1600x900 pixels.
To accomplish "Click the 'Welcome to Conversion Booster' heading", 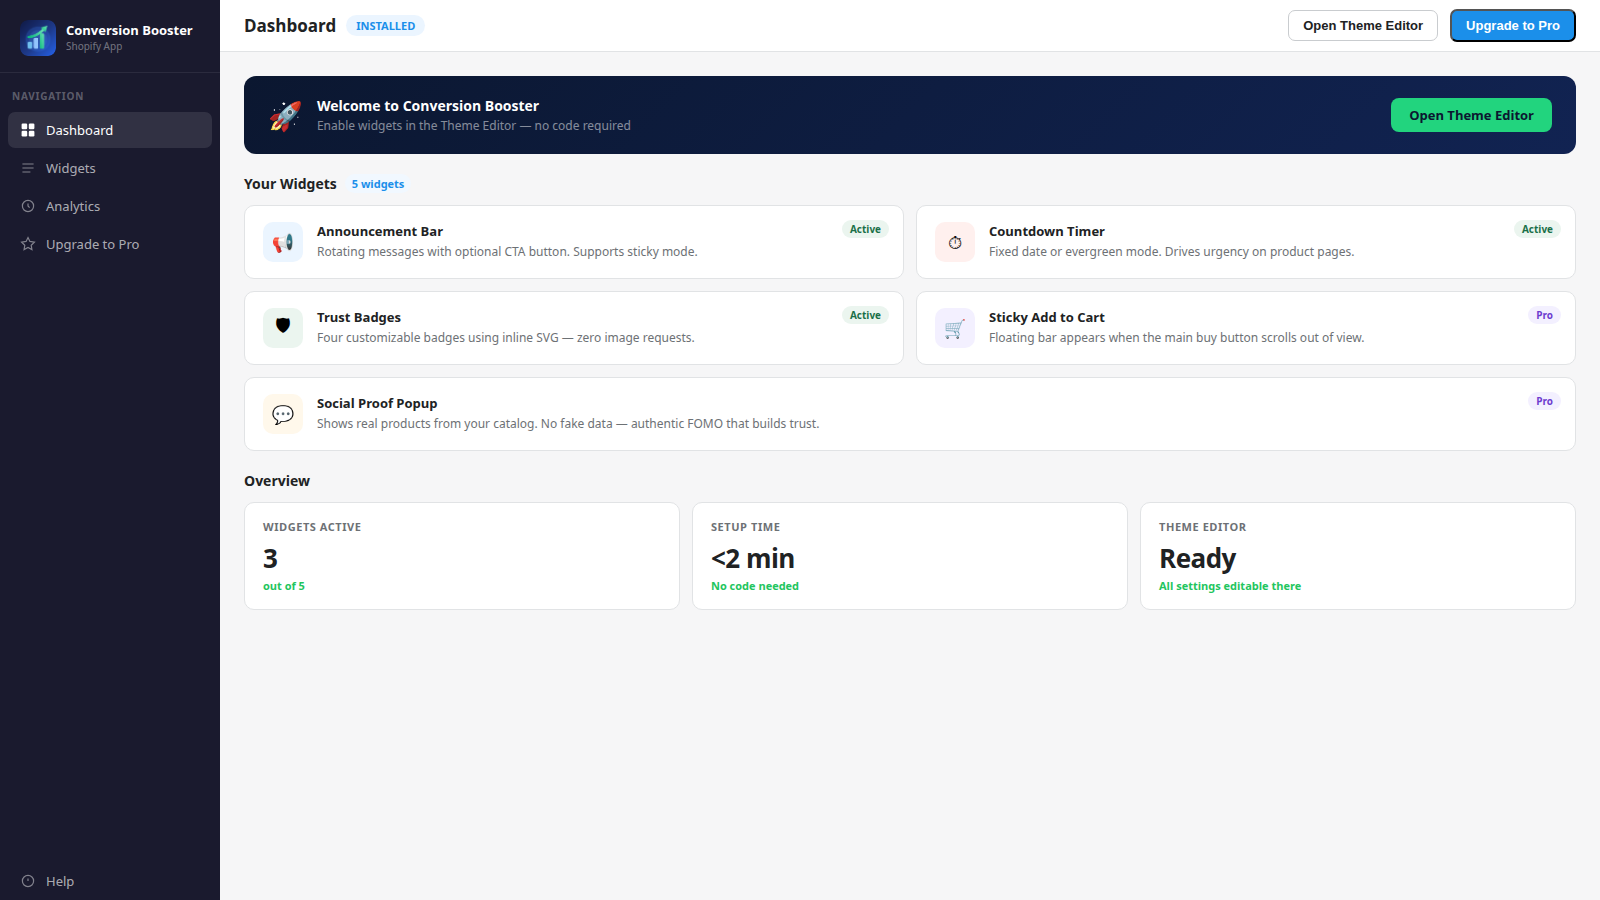I will (x=428, y=106).
